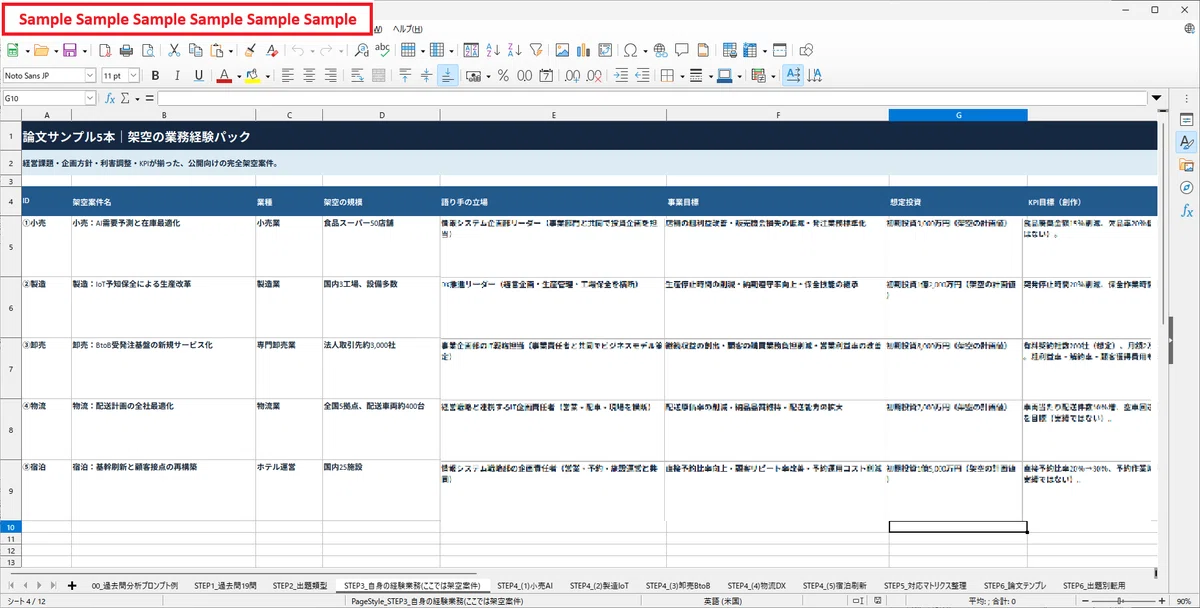Click the Copy icon
This screenshot has width=1200, height=608.
195,50
